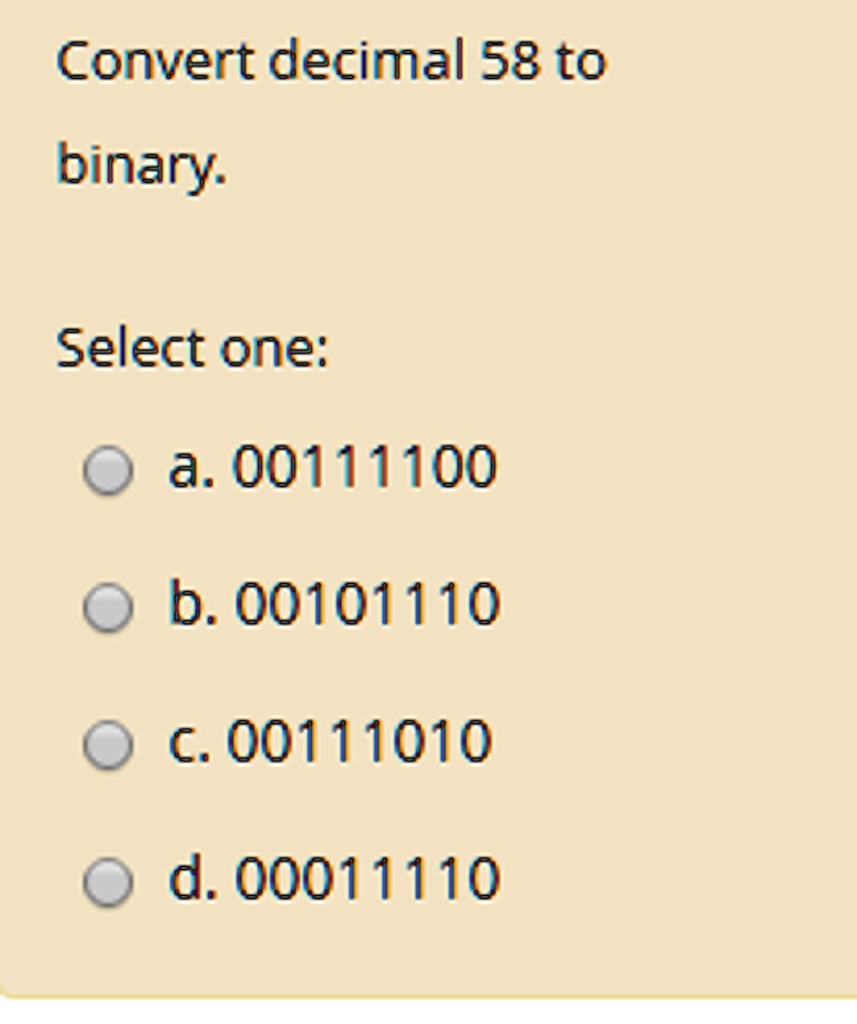Viewport: 857px width, 1024px height.
Task: Click the answer text 00011110
Action: pos(367,879)
